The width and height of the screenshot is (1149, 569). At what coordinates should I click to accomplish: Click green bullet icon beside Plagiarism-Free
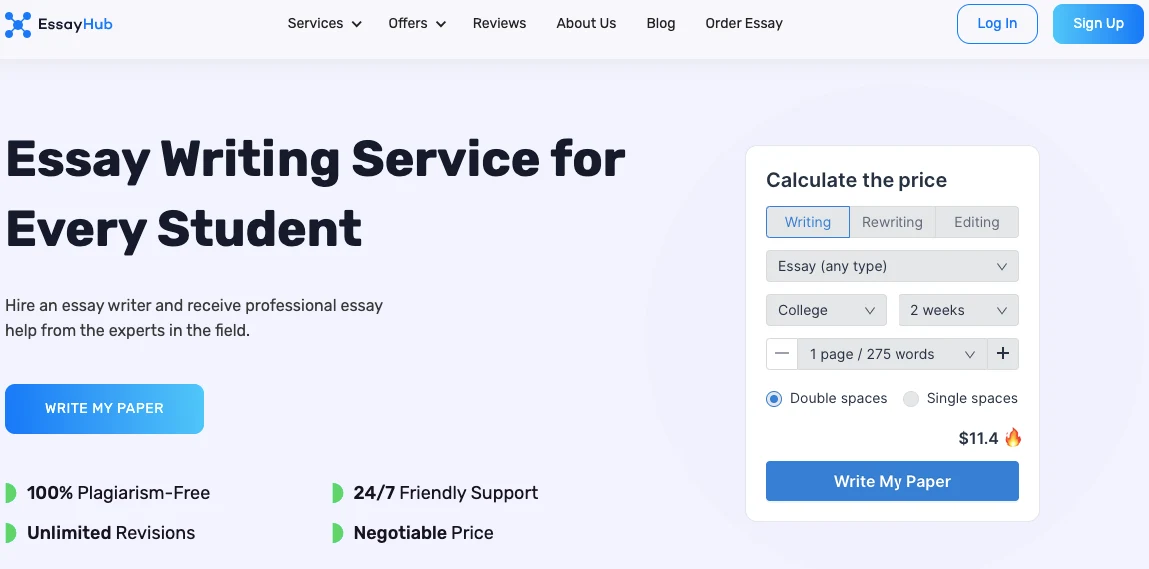(x=11, y=493)
